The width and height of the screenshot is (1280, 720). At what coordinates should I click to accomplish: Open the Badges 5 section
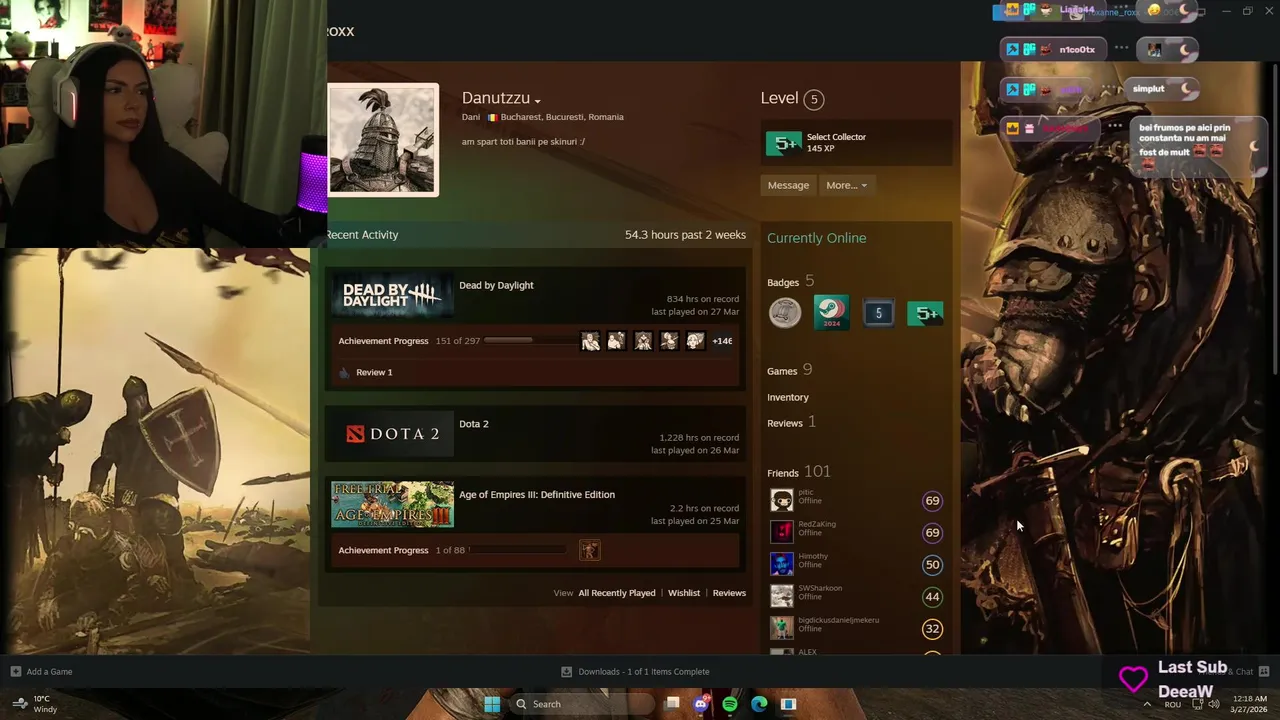point(790,282)
